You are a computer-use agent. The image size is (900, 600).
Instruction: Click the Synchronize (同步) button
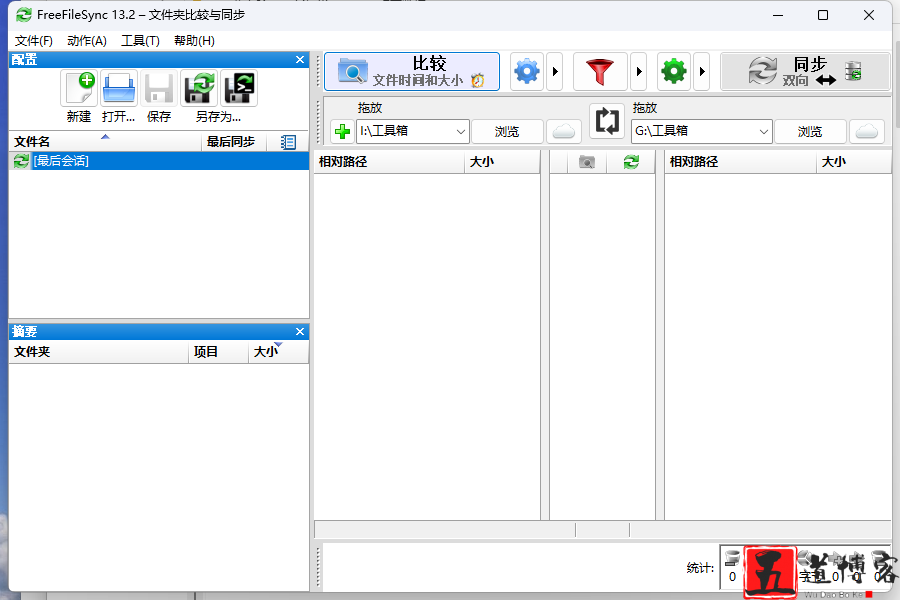tap(805, 72)
